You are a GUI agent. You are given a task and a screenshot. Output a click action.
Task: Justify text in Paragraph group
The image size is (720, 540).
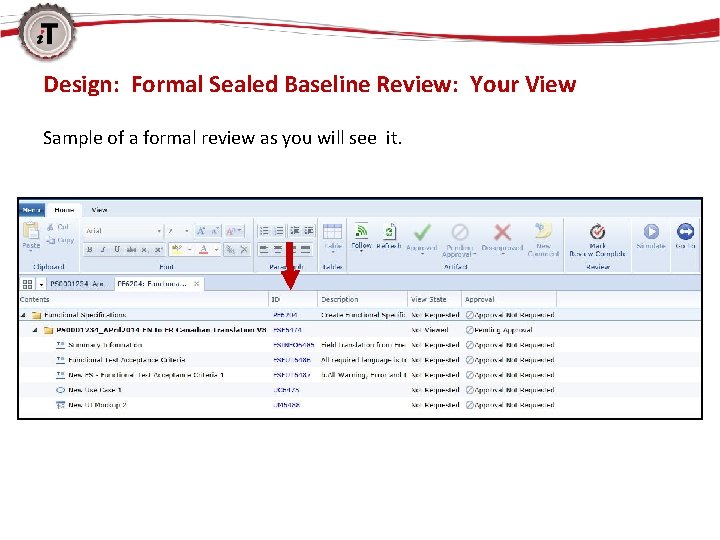[305, 250]
